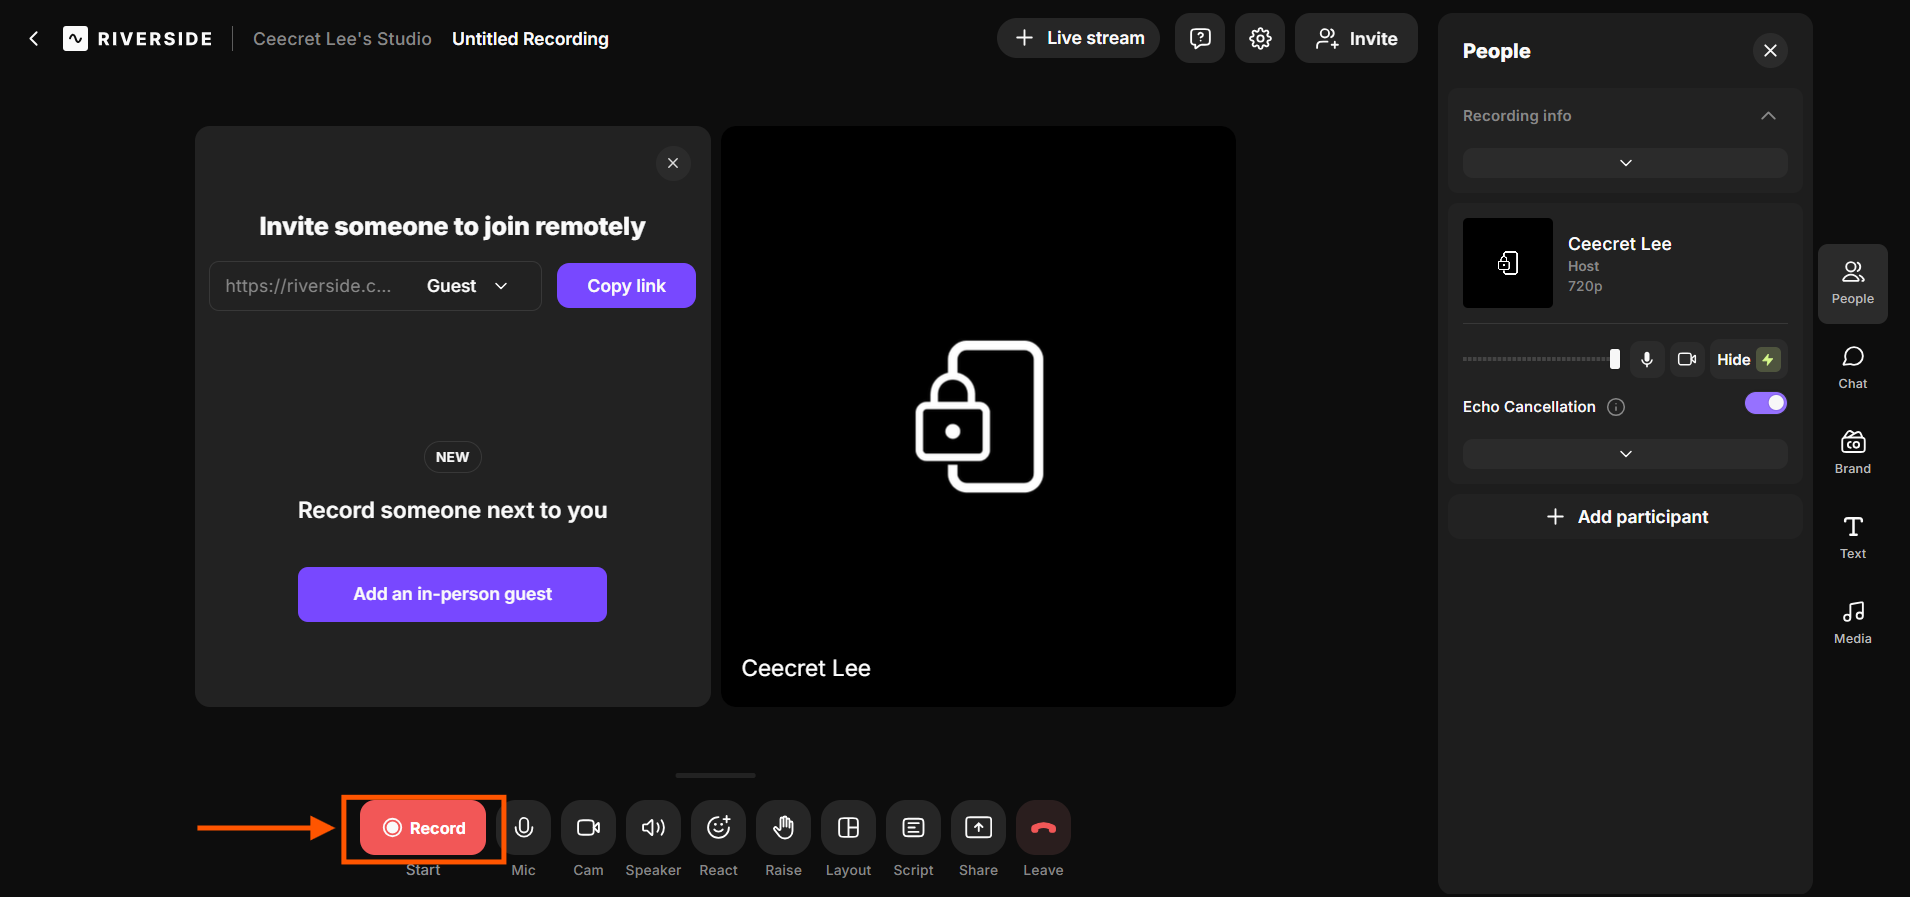Mute Ceecret Lee's mic in People panel
The width and height of the screenshot is (1910, 897).
pyautogui.click(x=1647, y=359)
